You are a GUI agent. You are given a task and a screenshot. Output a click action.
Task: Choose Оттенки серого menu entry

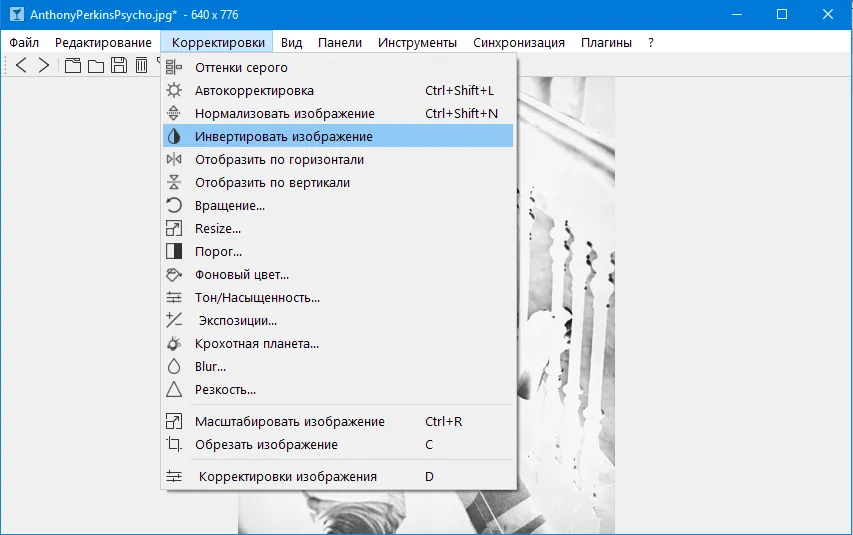point(338,67)
